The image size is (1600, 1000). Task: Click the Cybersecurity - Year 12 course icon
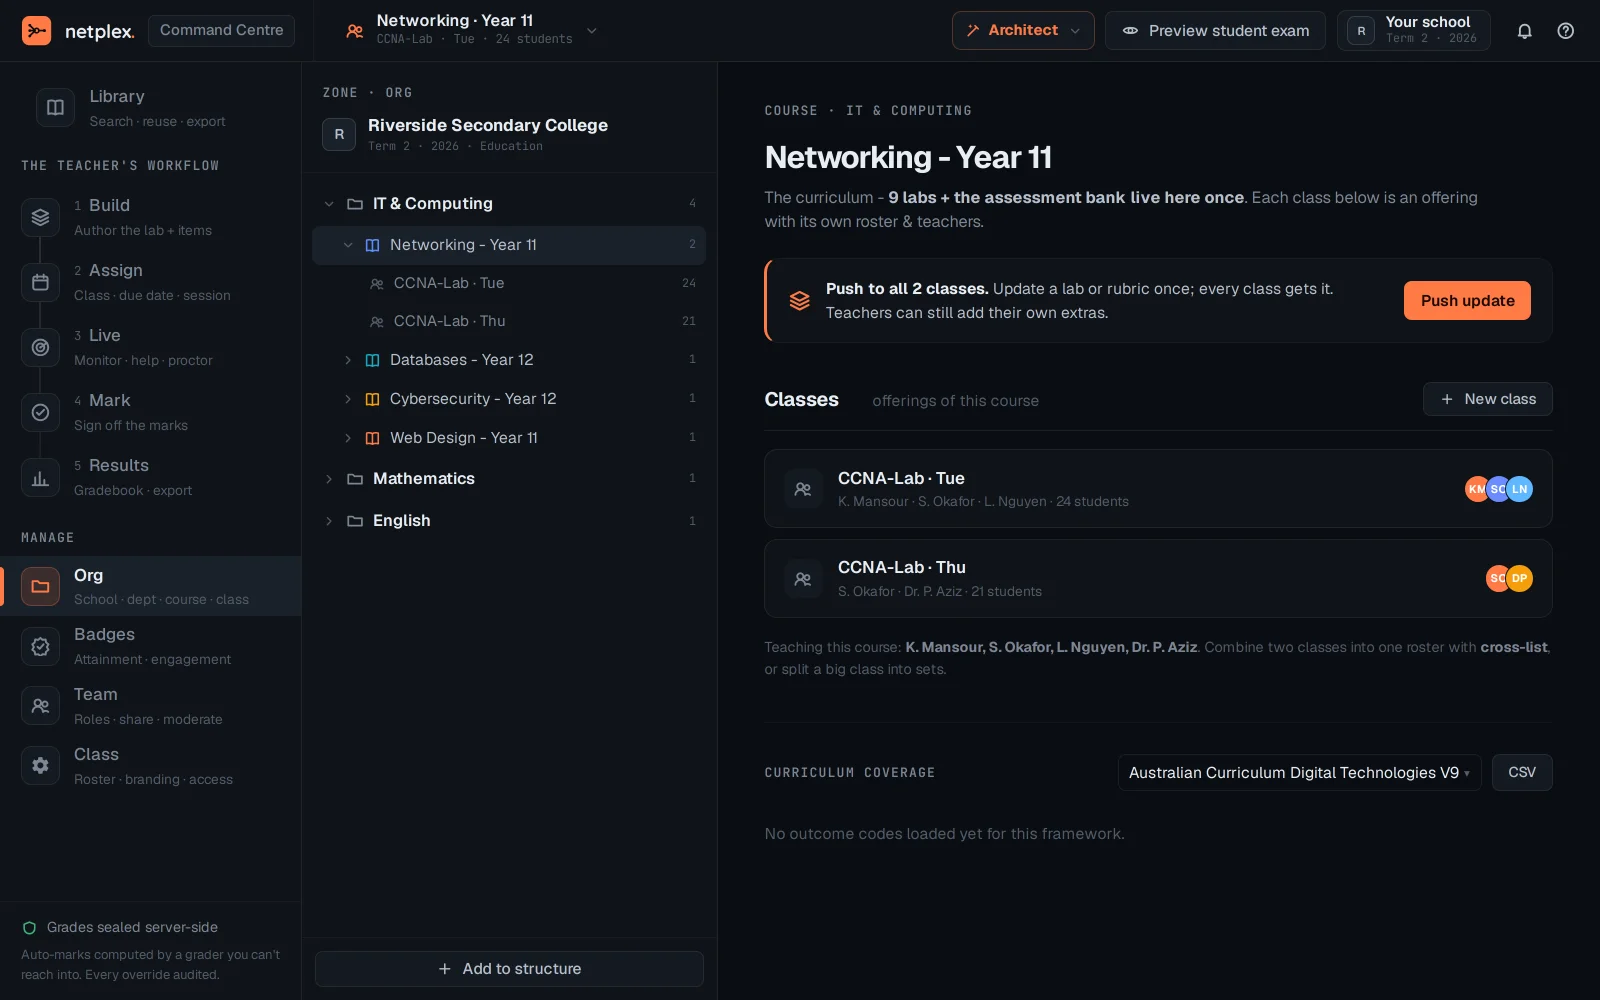point(372,399)
